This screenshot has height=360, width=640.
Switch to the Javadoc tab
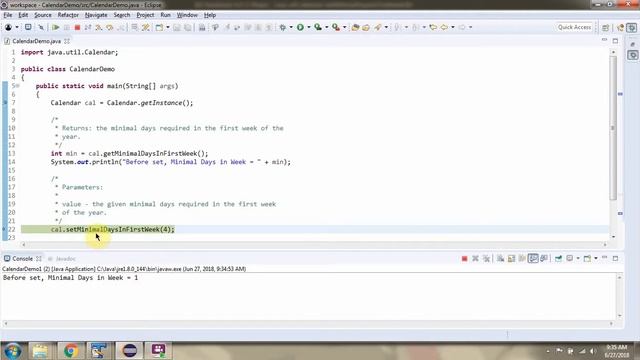tap(62, 259)
